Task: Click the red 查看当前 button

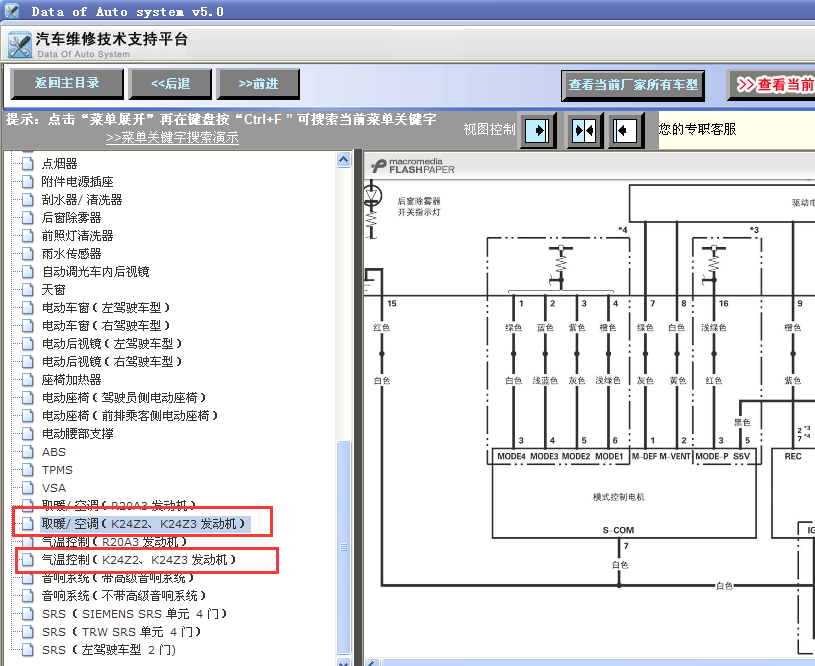Action: (771, 85)
